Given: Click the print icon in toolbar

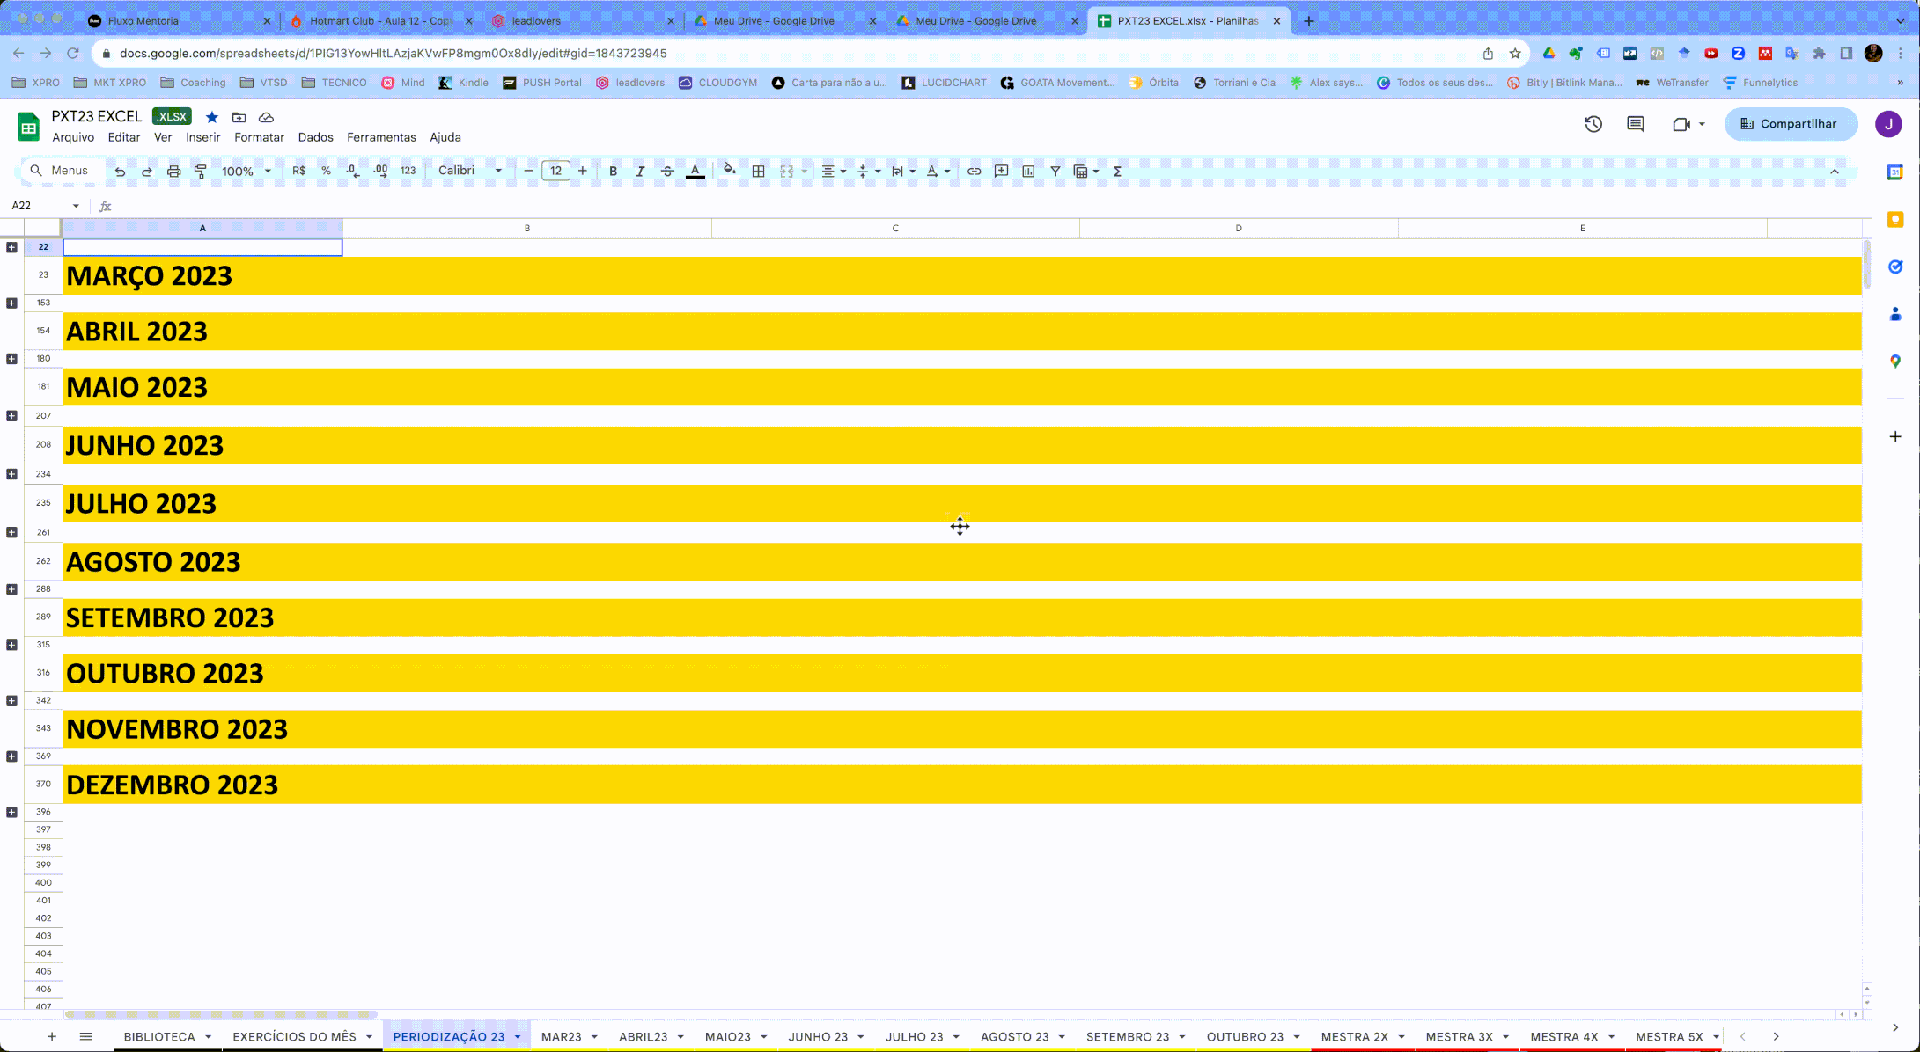Looking at the screenshot, I should [x=173, y=171].
